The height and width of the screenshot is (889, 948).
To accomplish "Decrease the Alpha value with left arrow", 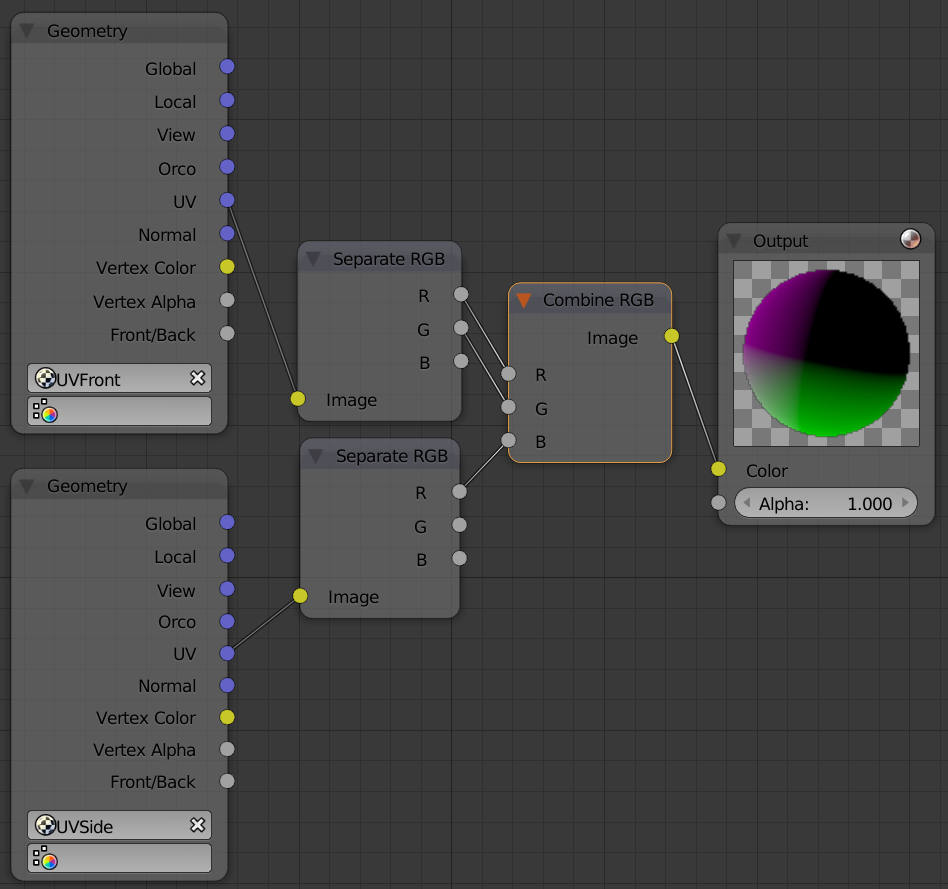I will click(747, 503).
